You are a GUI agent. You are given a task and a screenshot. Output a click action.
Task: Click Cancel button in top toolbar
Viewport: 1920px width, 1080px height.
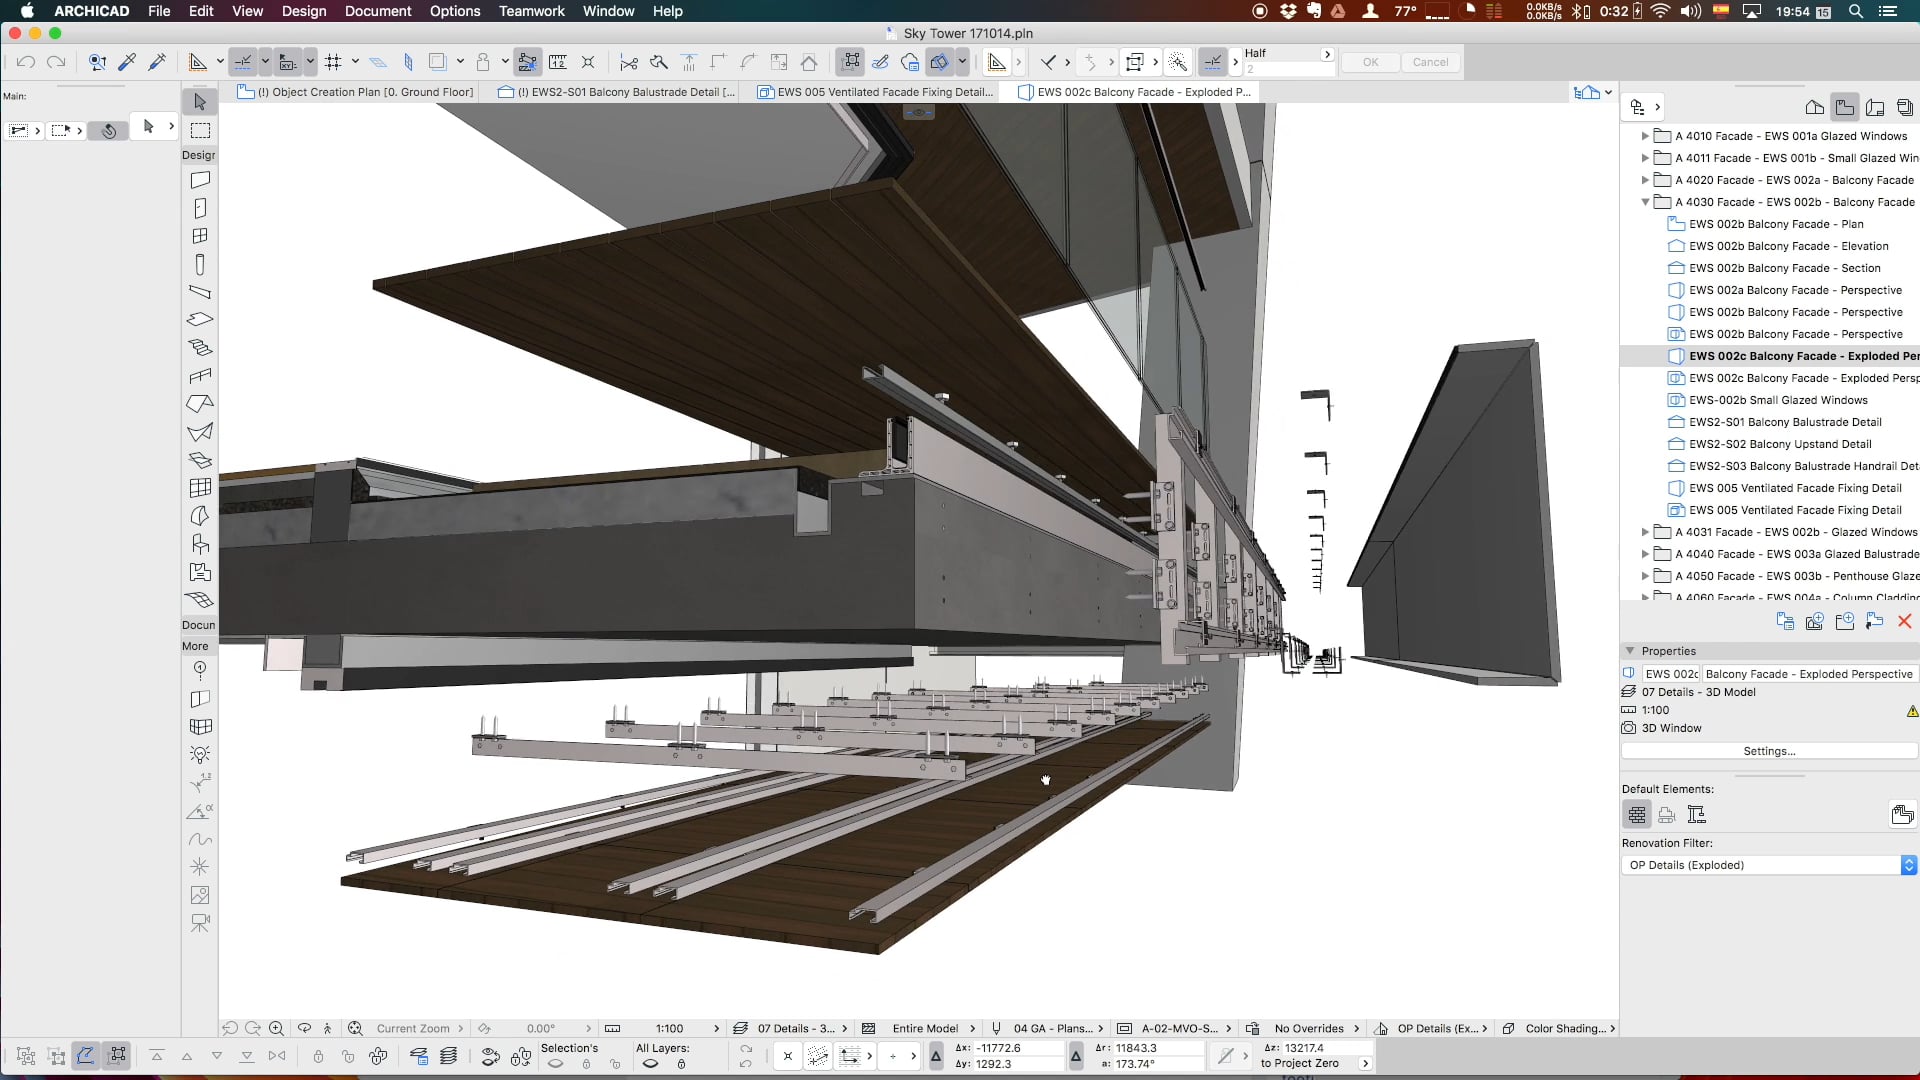click(1429, 62)
